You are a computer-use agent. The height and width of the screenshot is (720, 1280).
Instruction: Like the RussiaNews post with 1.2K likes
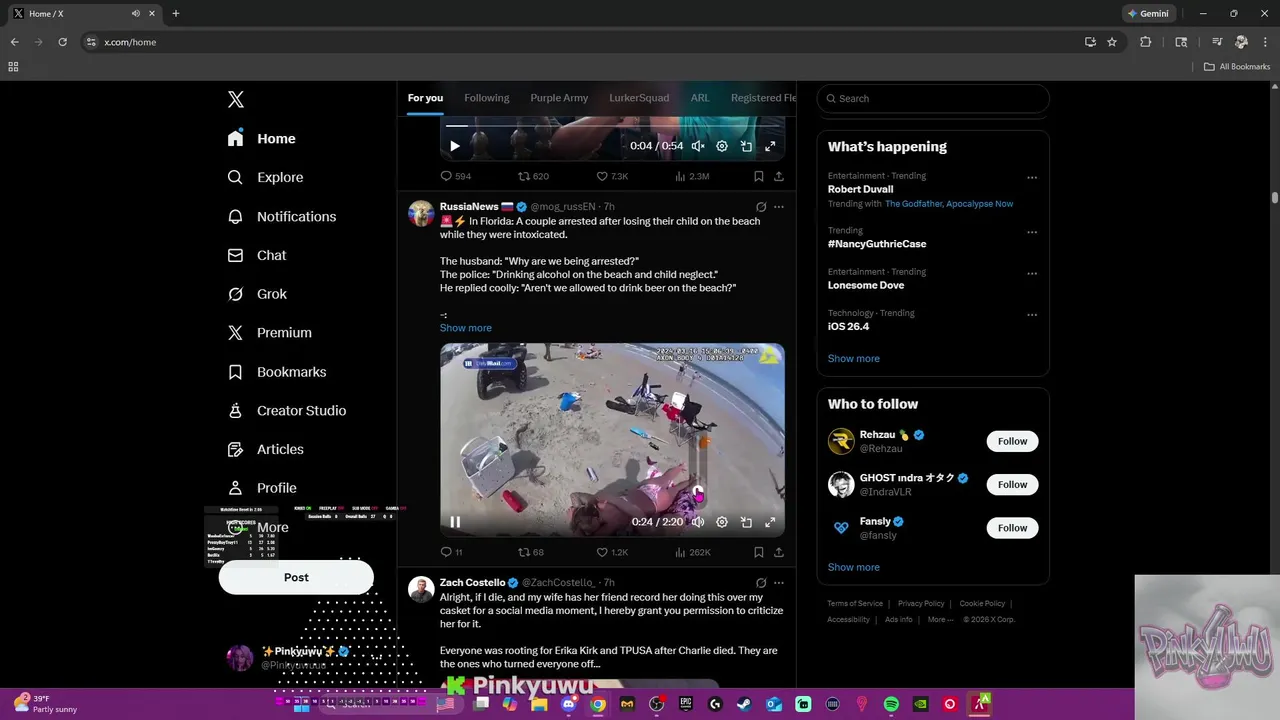coord(612,552)
